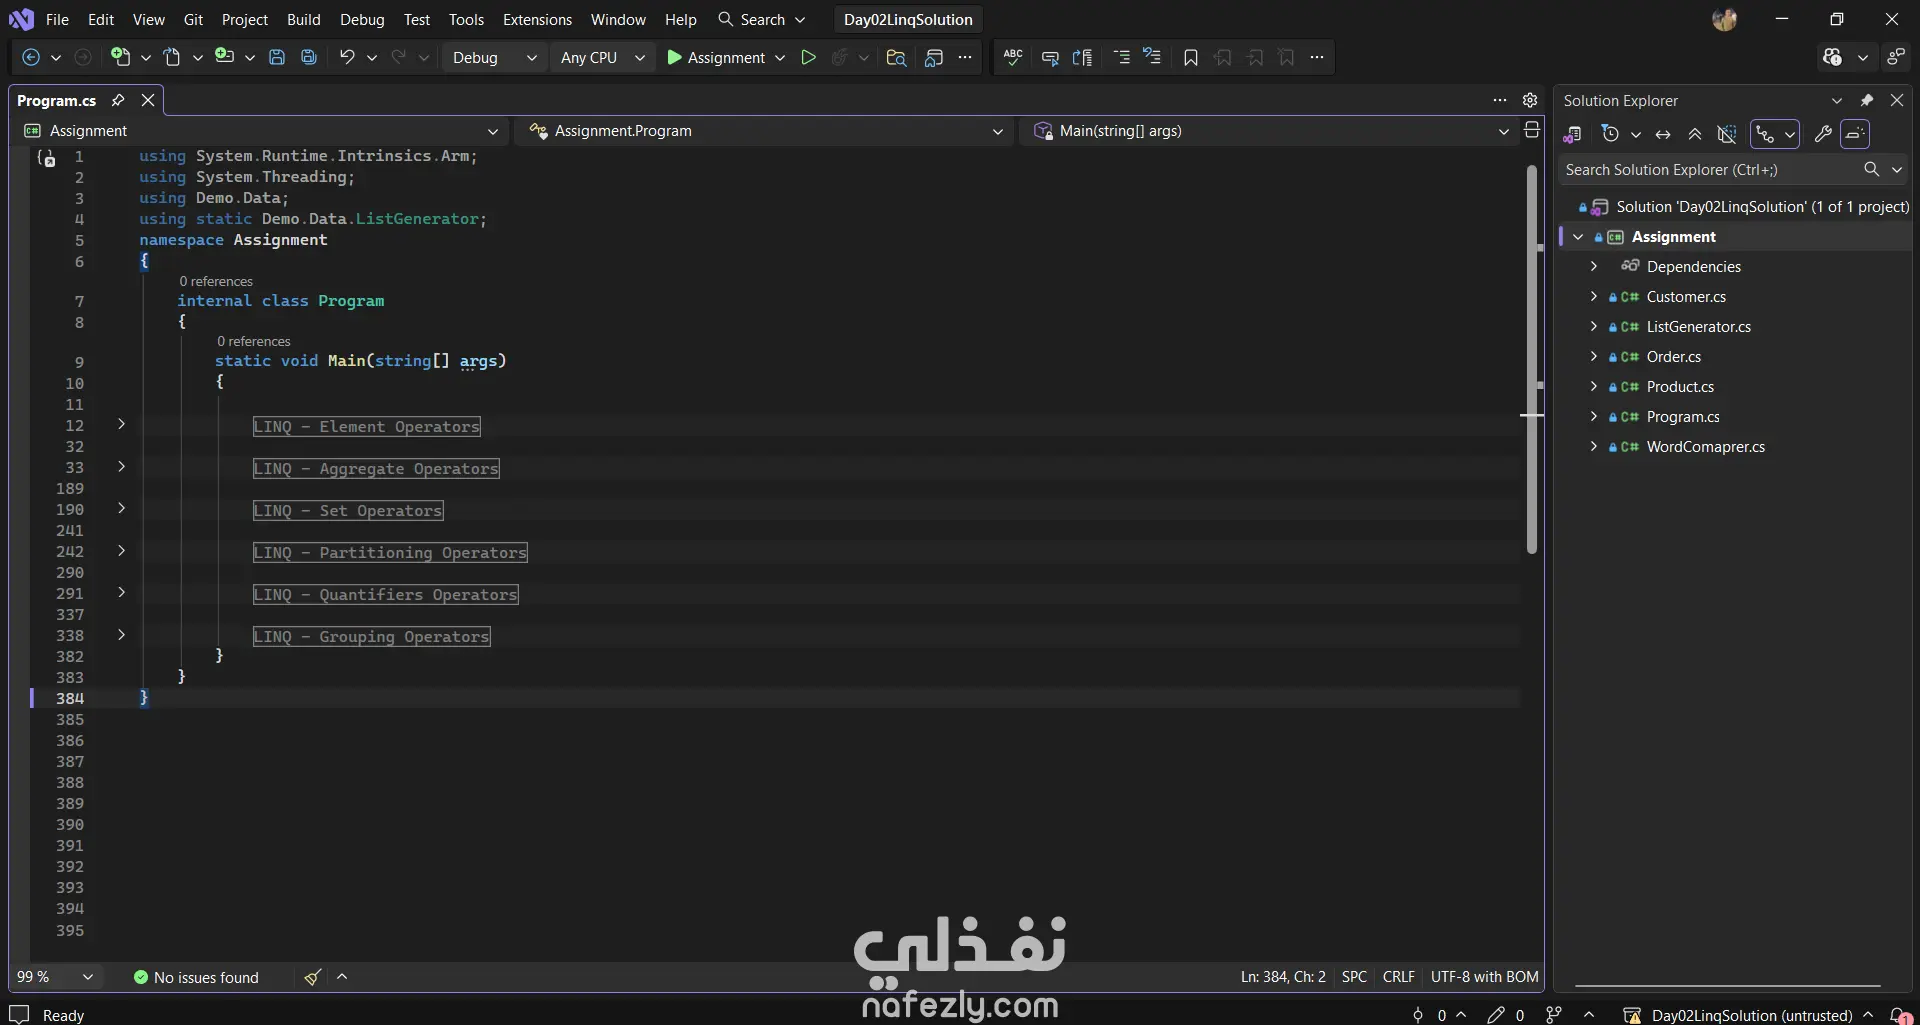Click the Ln: 384, Ch: 2 position indicator
Image resolution: width=1920 pixels, height=1025 pixels.
(x=1283, y=977)
